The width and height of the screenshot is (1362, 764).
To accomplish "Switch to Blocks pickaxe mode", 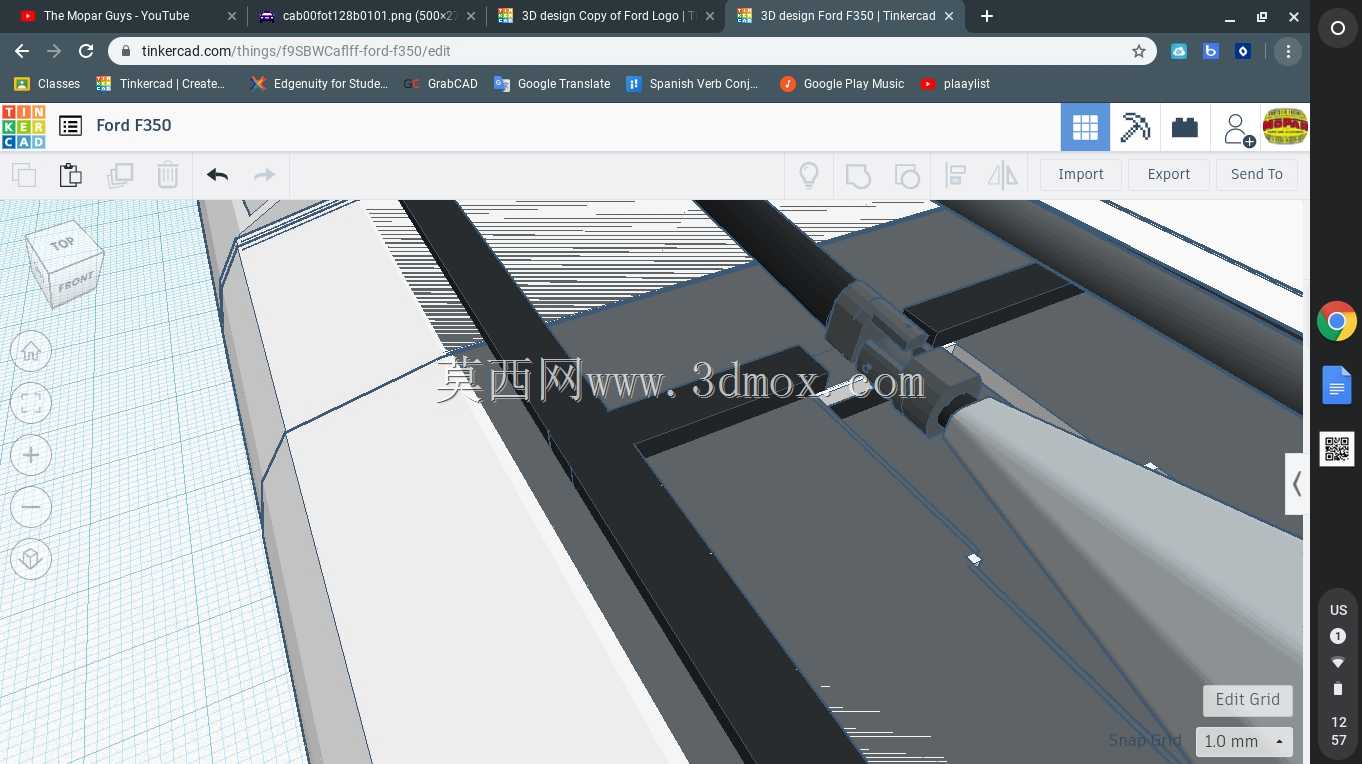I will coord(1135,127).
